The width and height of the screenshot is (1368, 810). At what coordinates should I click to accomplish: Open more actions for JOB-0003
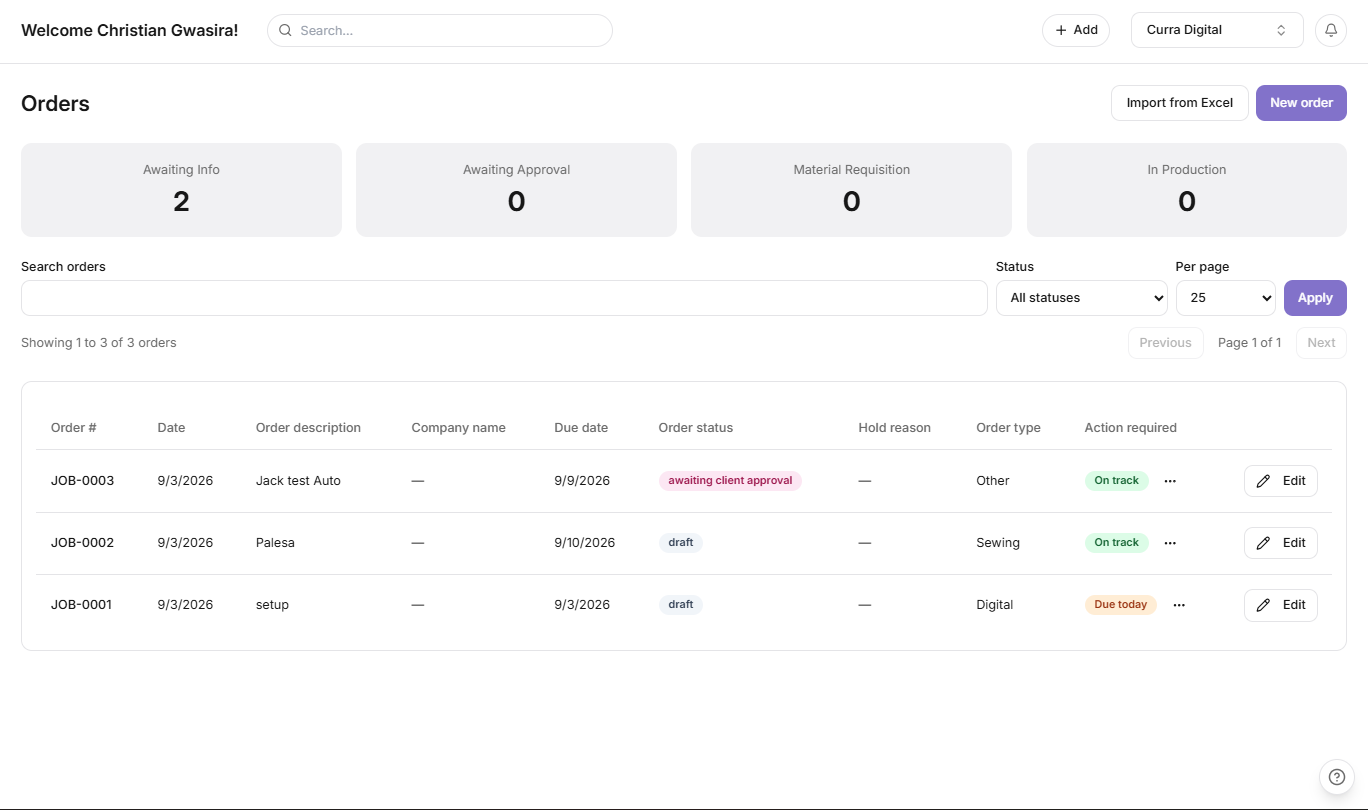pyautogui.click(x=1170, y=481)
